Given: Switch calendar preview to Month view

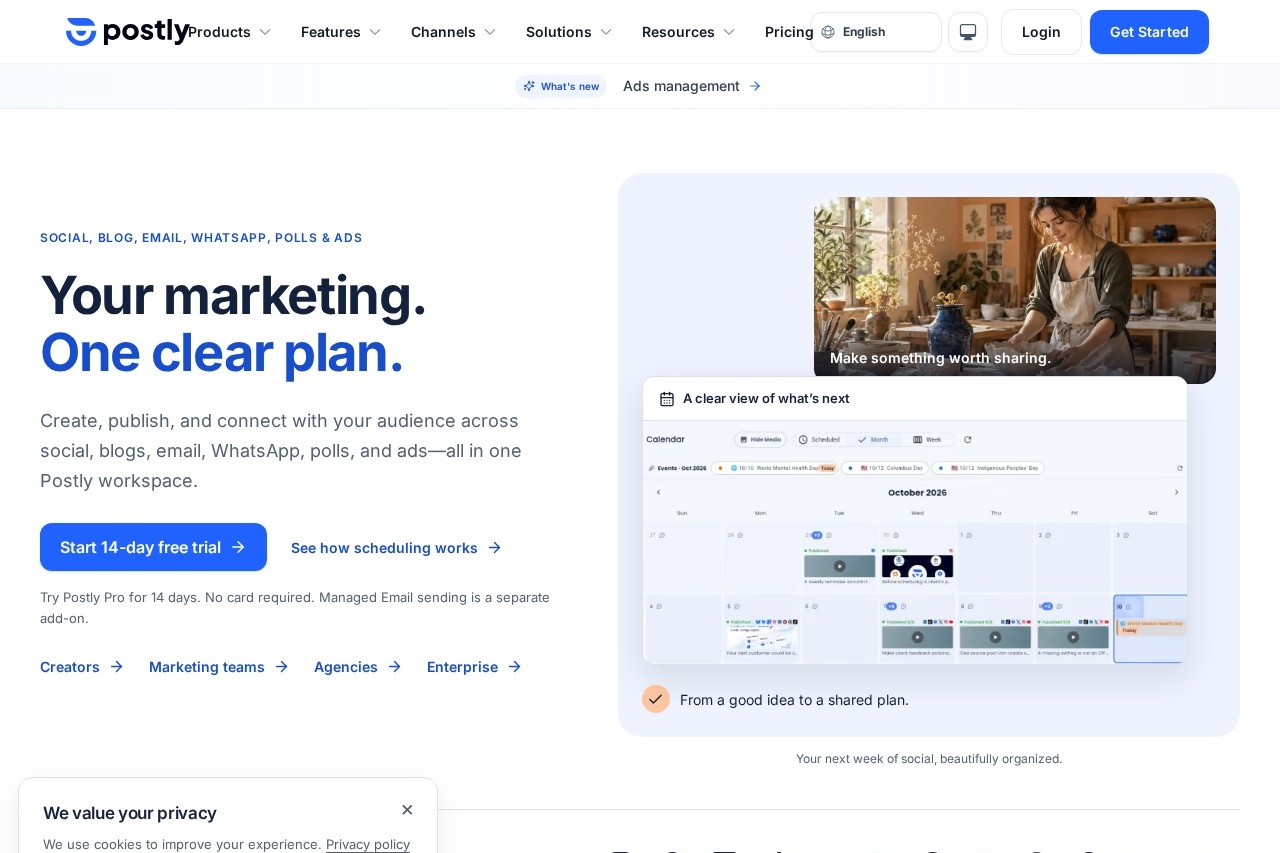Looking at the screenshot, I should coord(873,439).
